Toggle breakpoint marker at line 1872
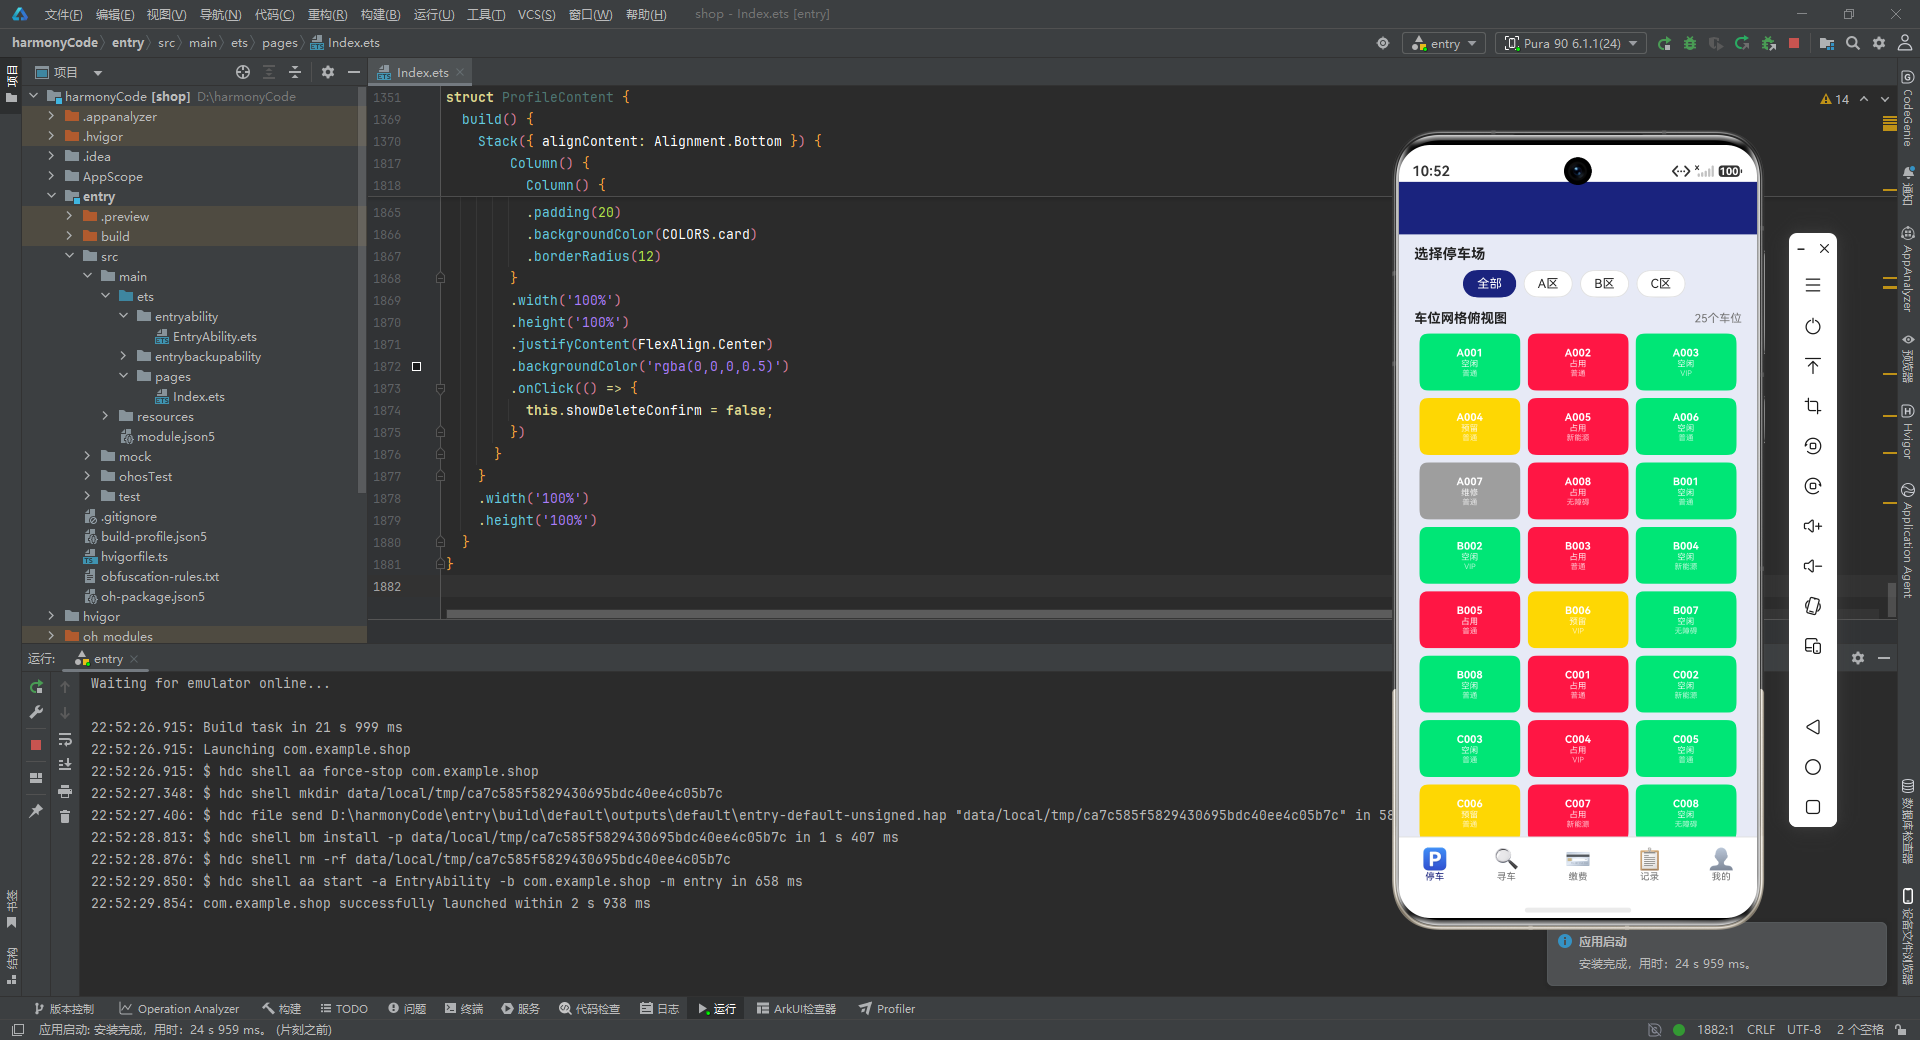Screen dimensions: 1920x1040 (x=416, y=367)
